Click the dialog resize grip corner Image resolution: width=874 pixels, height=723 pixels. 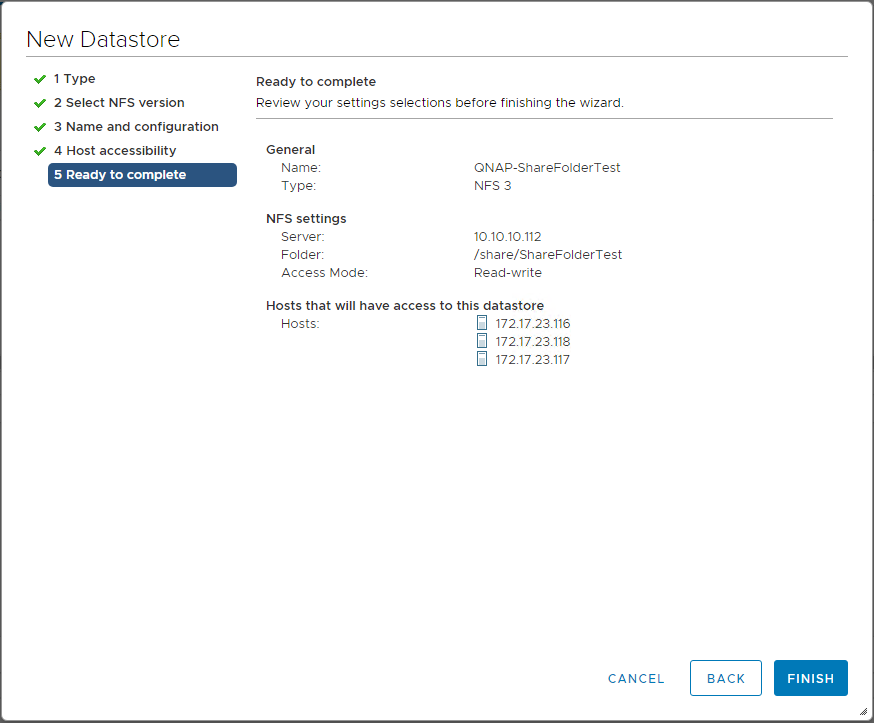coord(863,712)
